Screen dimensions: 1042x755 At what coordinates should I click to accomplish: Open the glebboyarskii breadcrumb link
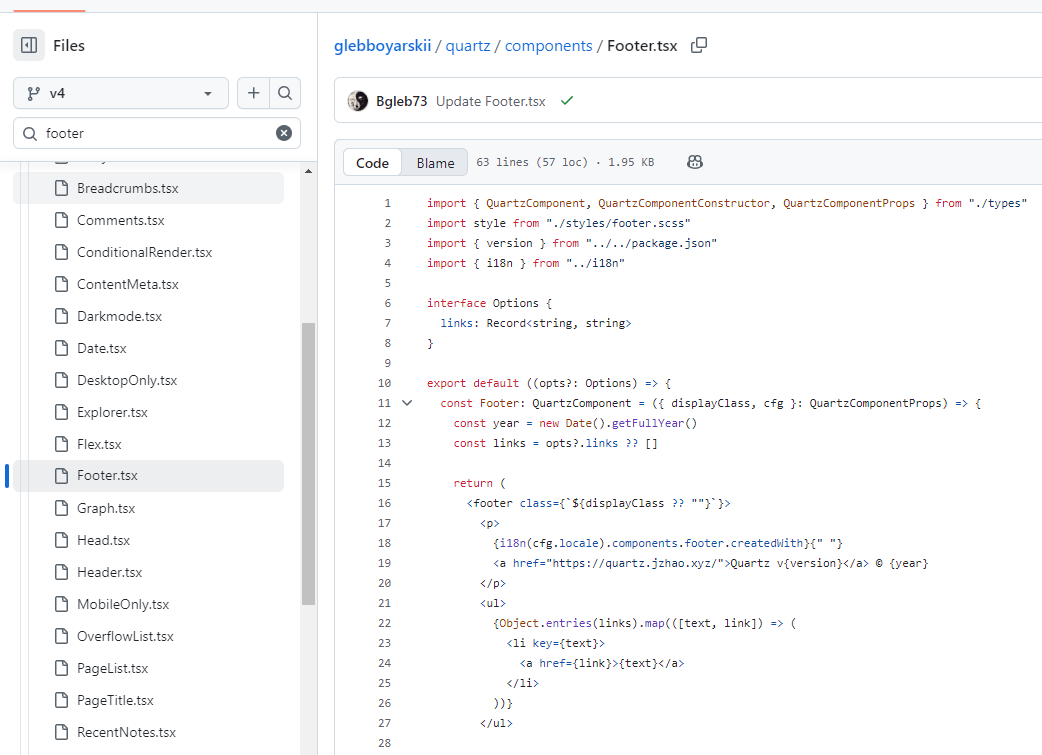click(383, 46)
